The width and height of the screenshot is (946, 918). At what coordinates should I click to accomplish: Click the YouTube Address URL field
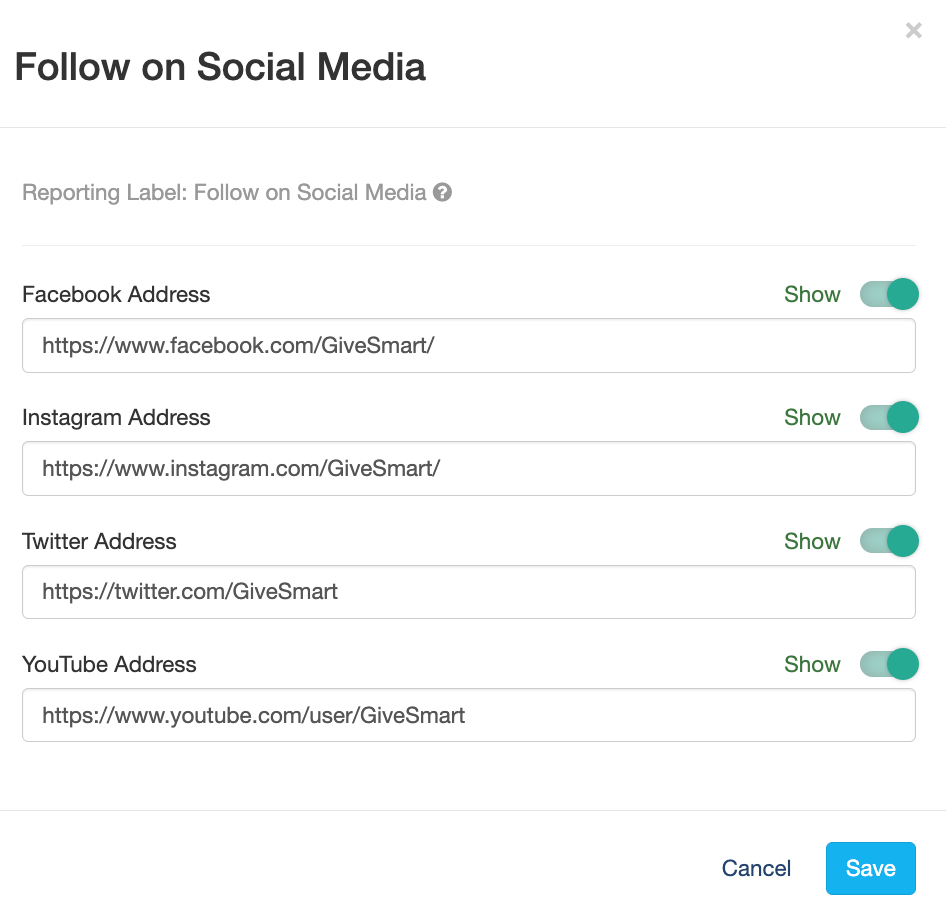click(x=468, y=715)
